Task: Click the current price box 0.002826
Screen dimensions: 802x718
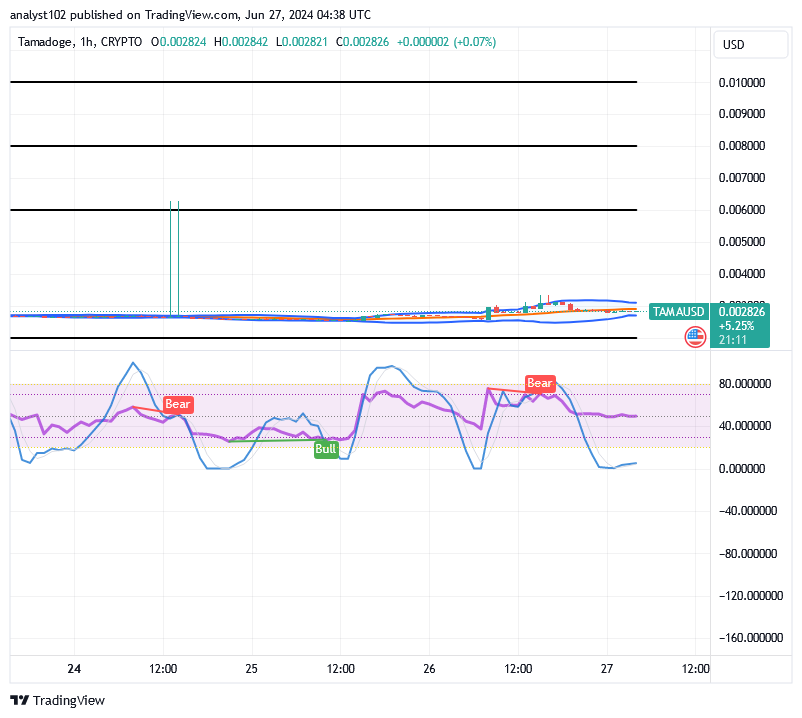Action: coord(740,325)
